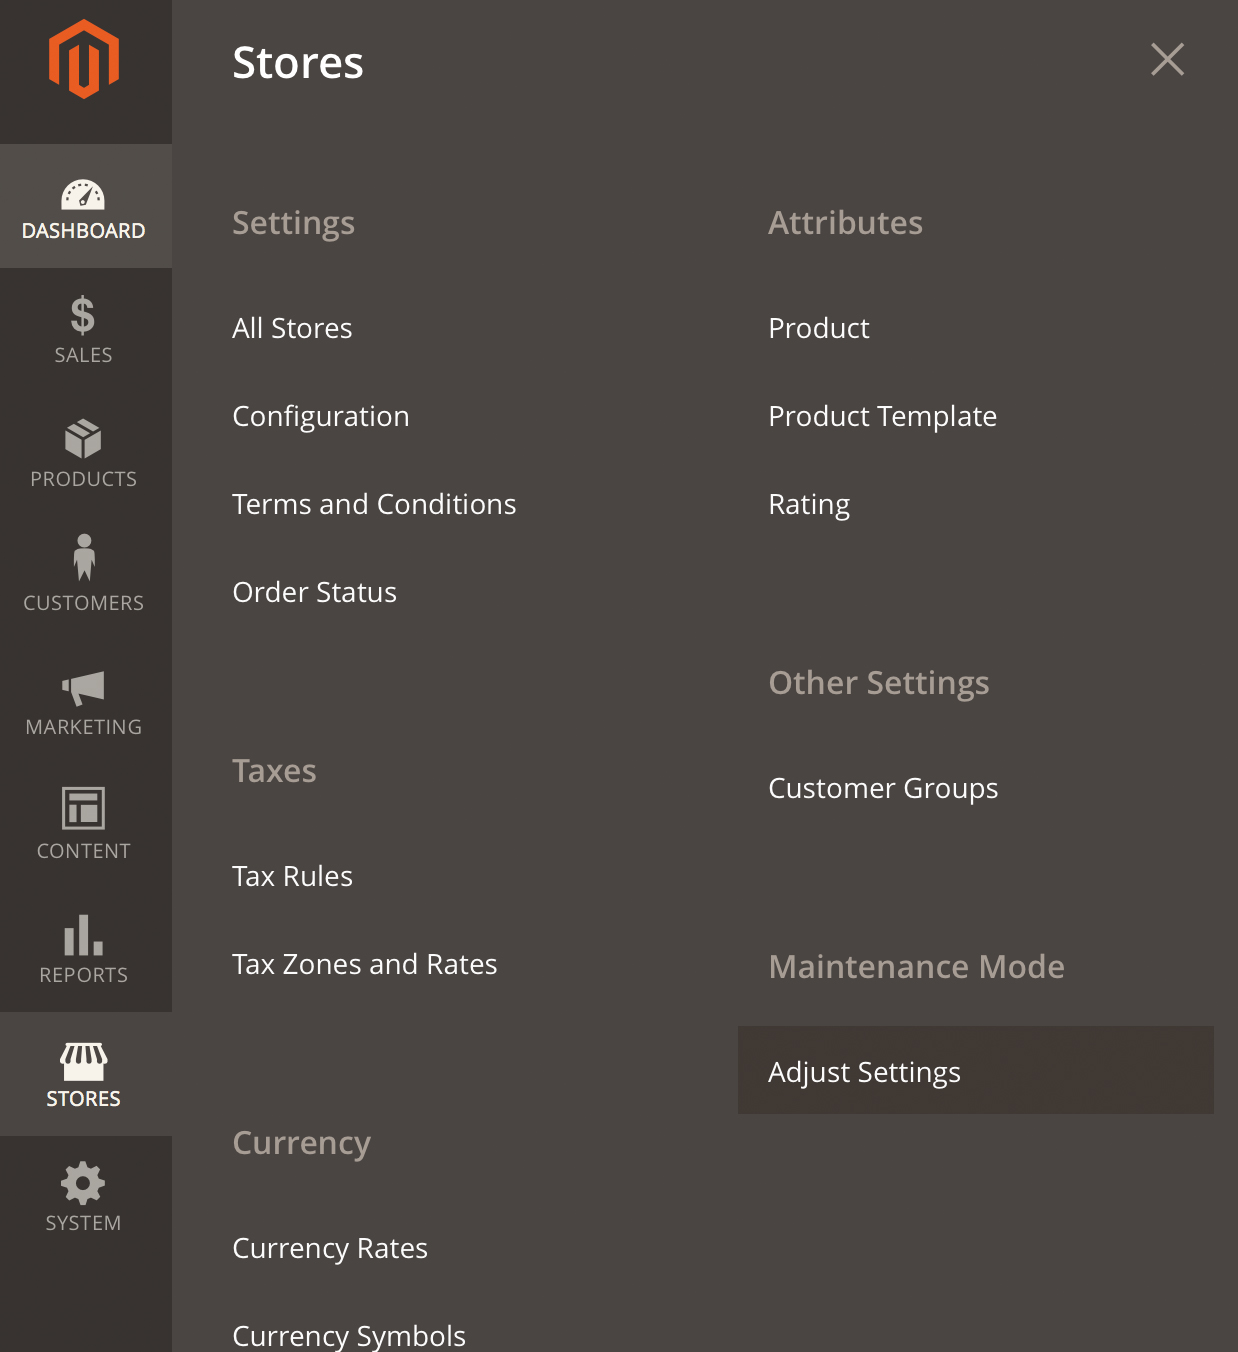Open Customer Groups link
Image resolution: width=1238 pixels, height=1352 pixels.
pos(883,788)
